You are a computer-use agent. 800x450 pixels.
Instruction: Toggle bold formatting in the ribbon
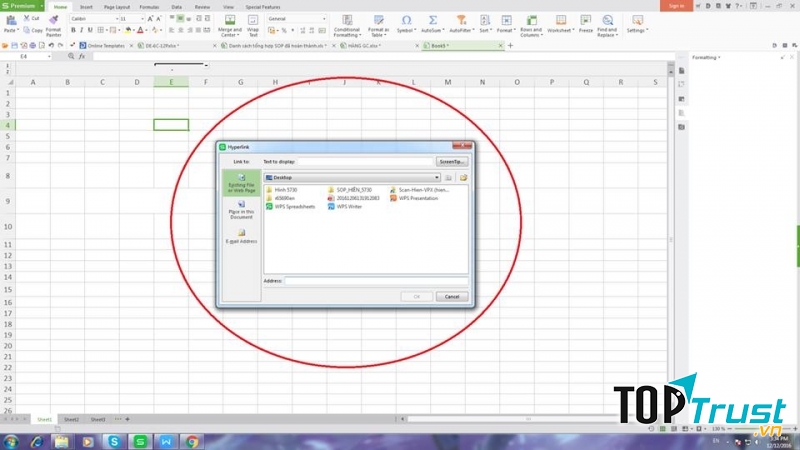pos(74,30)
